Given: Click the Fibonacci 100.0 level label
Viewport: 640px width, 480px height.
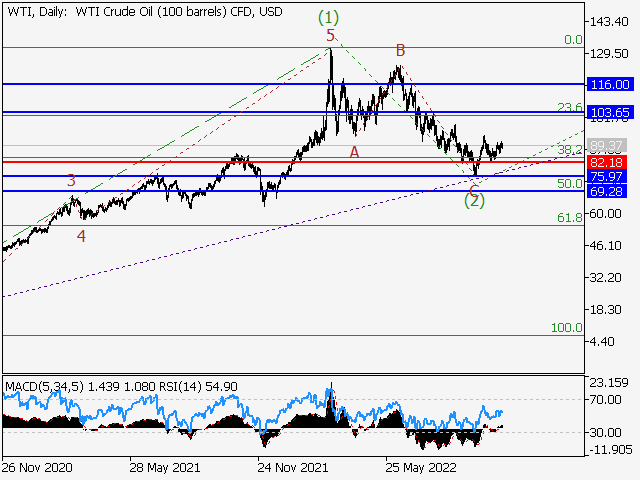Looking at the screenshot, I should (x=567, y=328).
